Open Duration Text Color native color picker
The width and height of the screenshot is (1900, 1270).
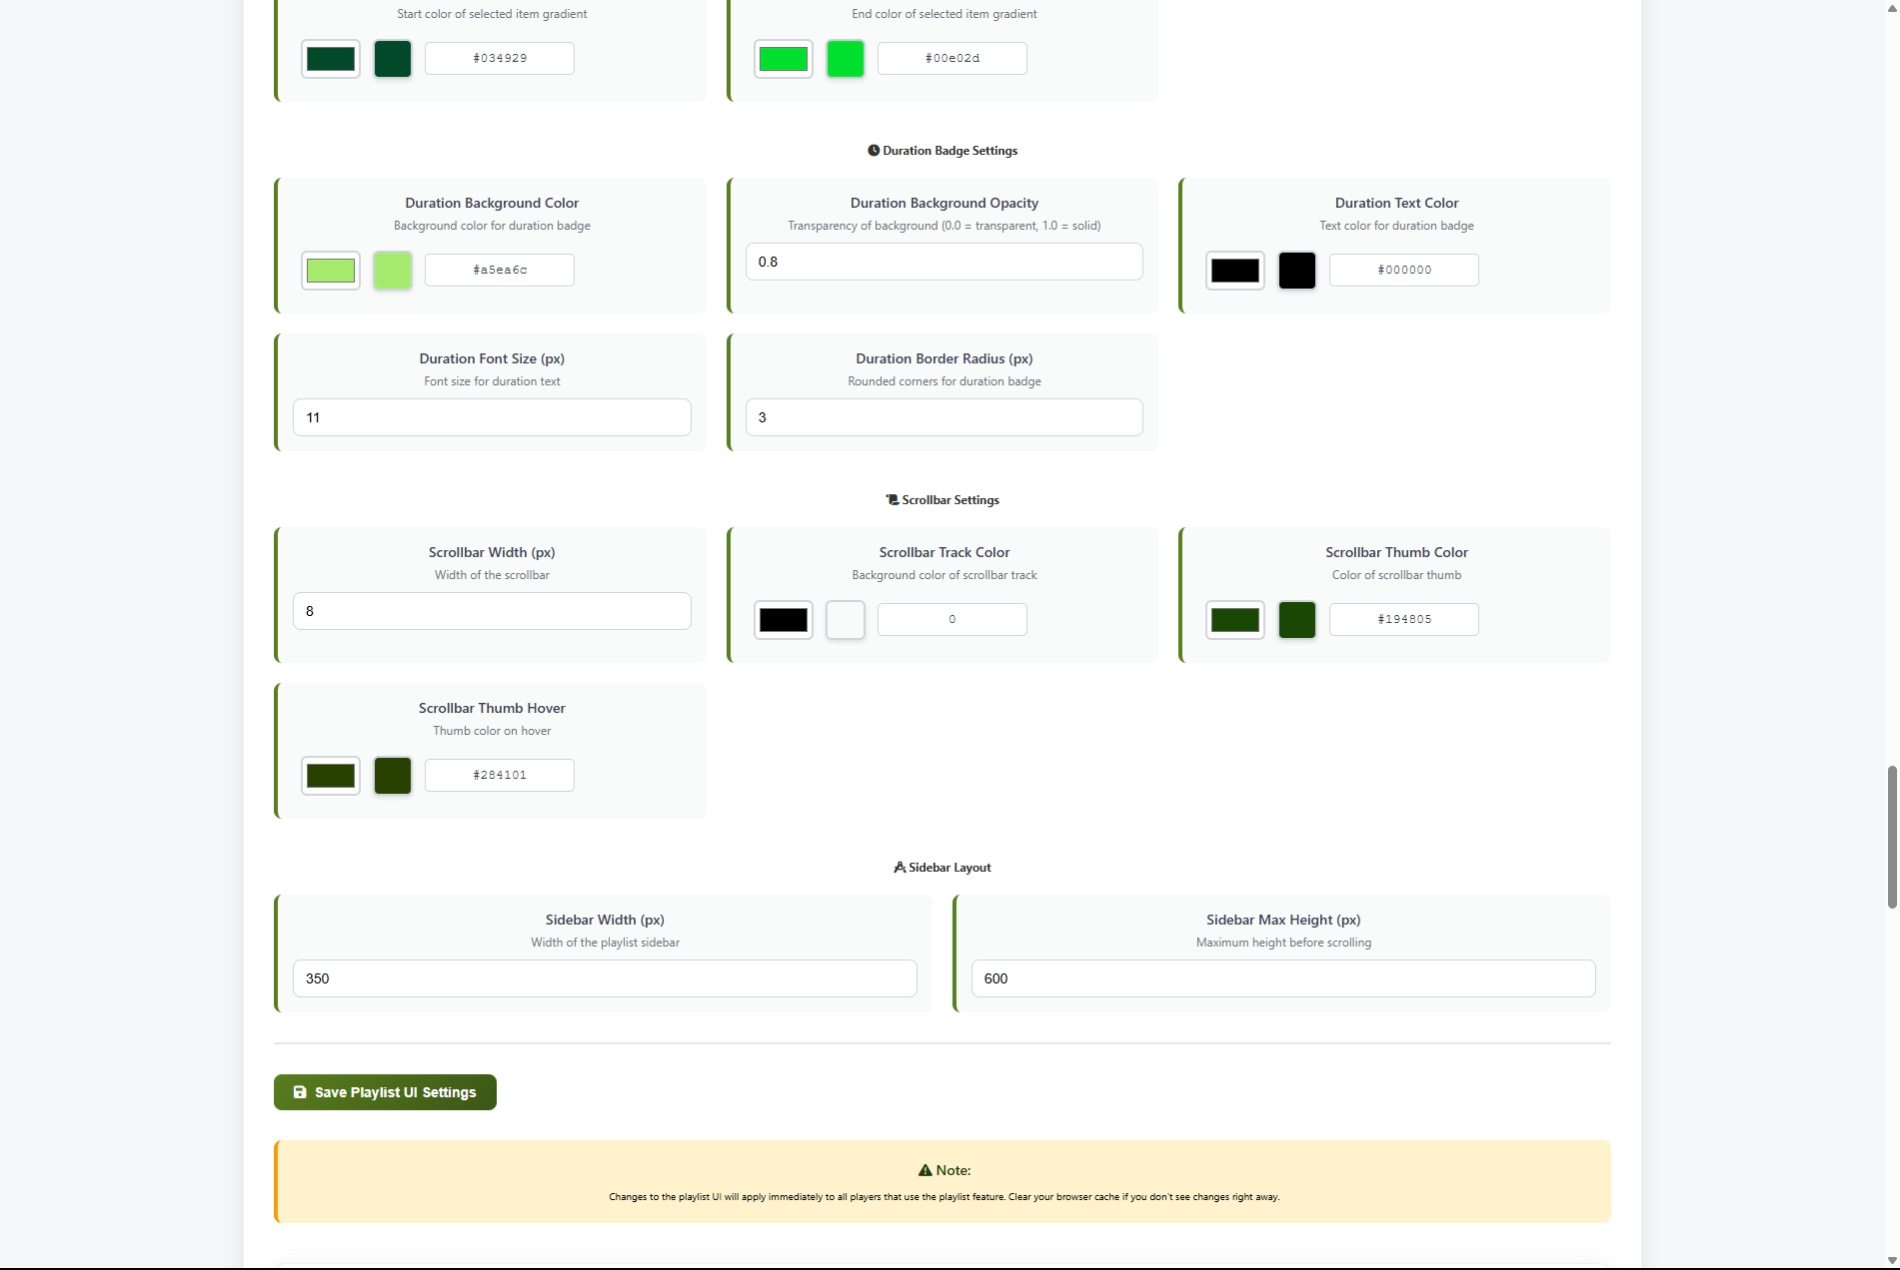tap(1235, 270)
